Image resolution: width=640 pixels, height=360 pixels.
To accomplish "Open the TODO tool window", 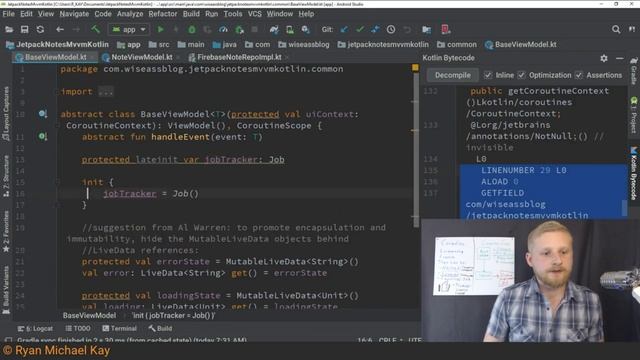I will (78, 328).
